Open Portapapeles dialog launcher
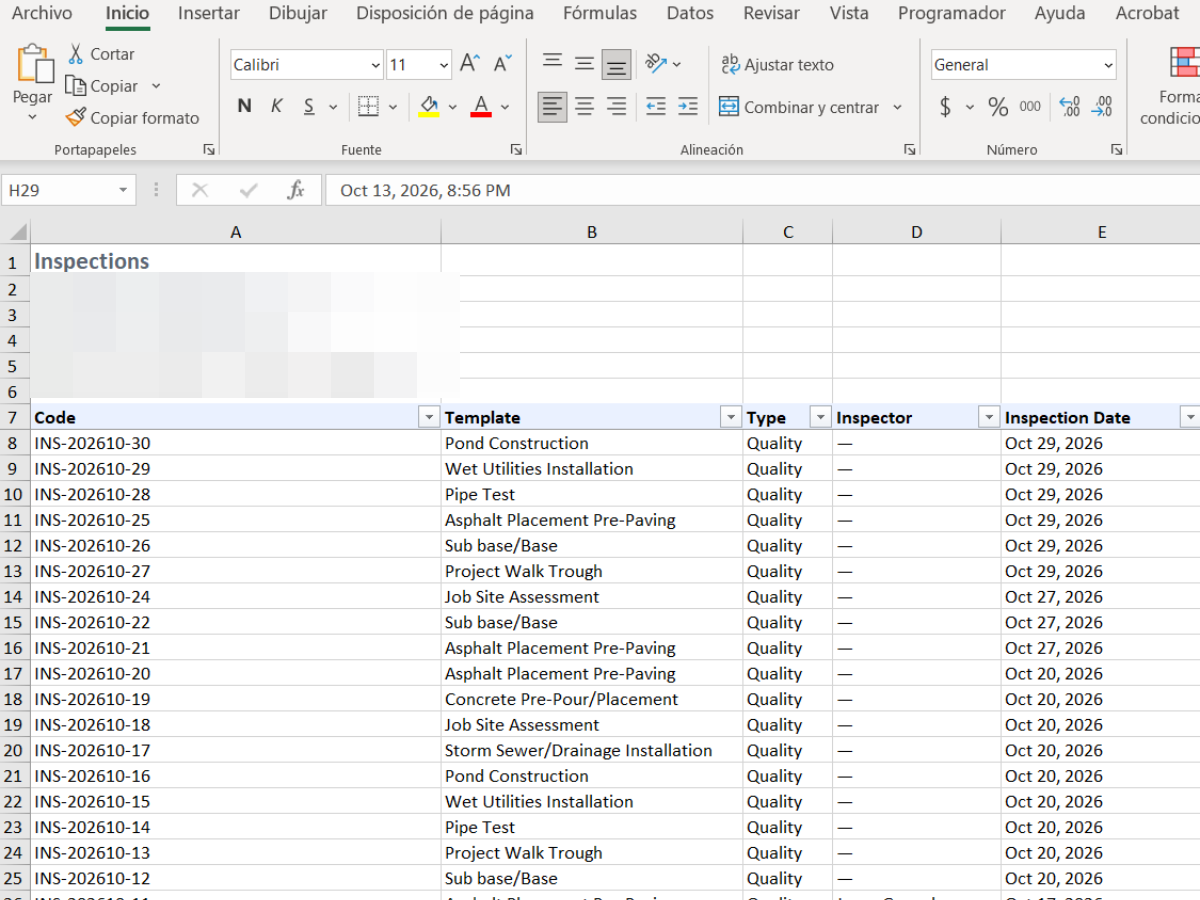The height and width of the screenshot is (900, 1200). 209,149
